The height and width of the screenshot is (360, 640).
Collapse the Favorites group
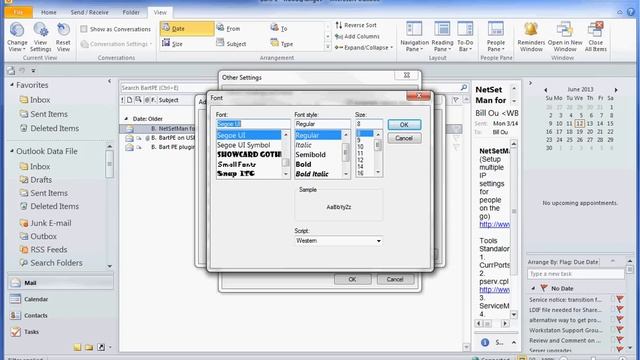coord(12,85)
